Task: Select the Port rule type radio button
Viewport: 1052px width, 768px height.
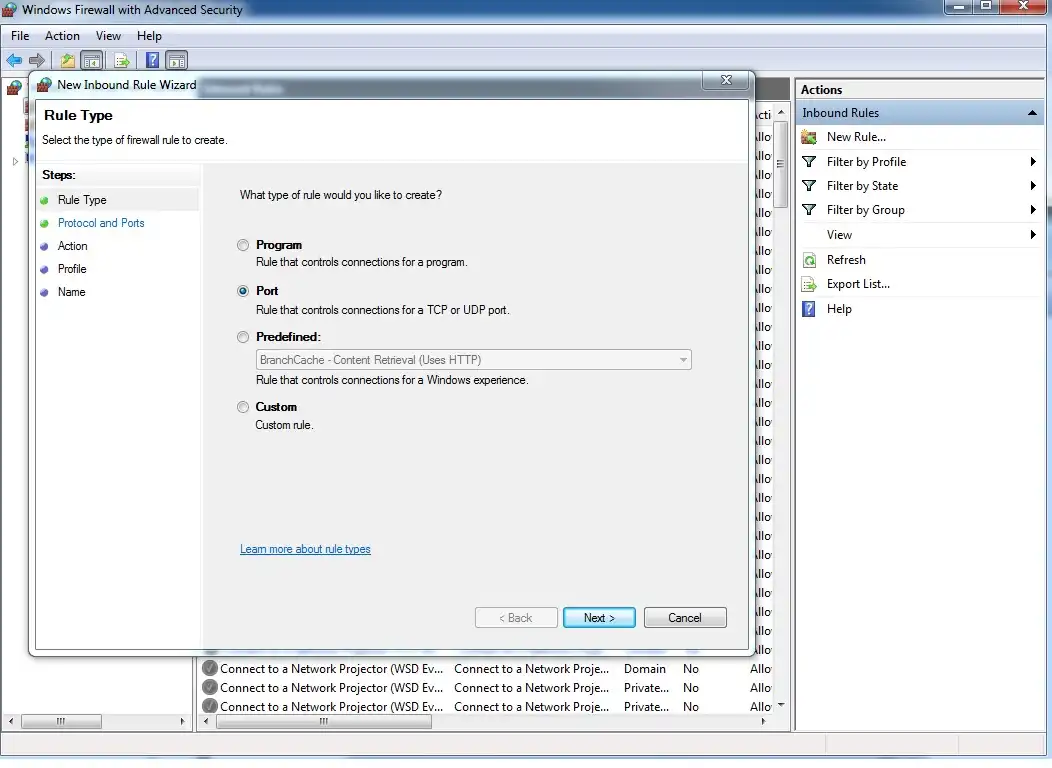Action: pos(243,290)
